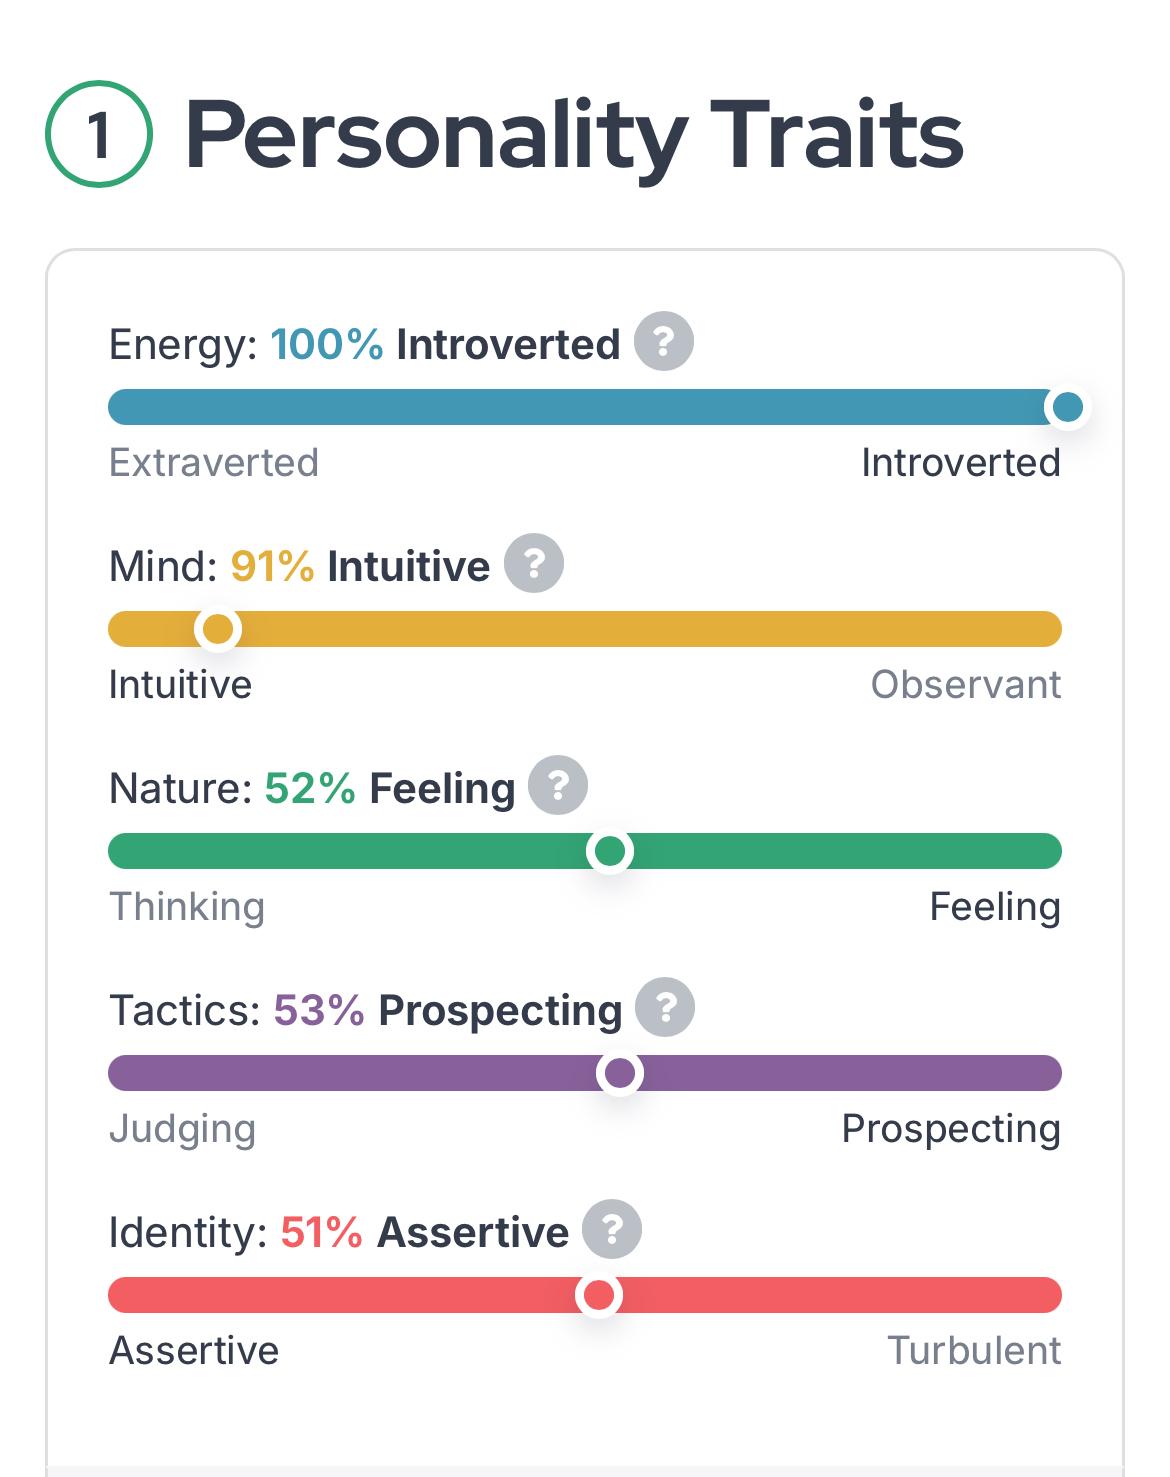Click the Extraverted label under Energy bar
This screenshot has height=1477, width=1170.
[x=213, y=463]
